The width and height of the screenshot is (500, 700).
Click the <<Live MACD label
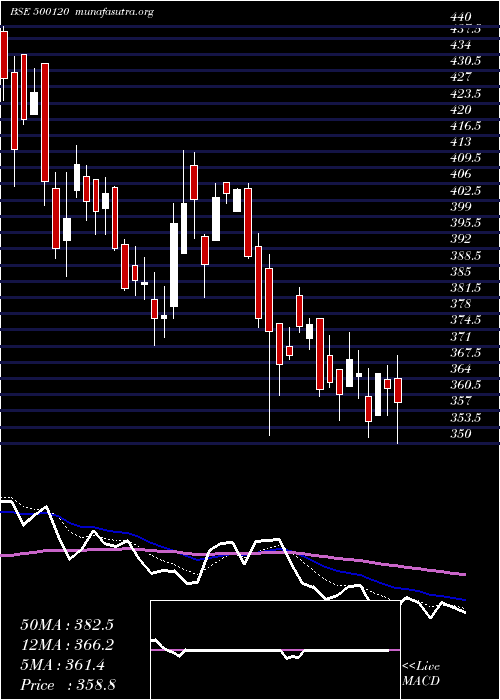coord(421,674)
